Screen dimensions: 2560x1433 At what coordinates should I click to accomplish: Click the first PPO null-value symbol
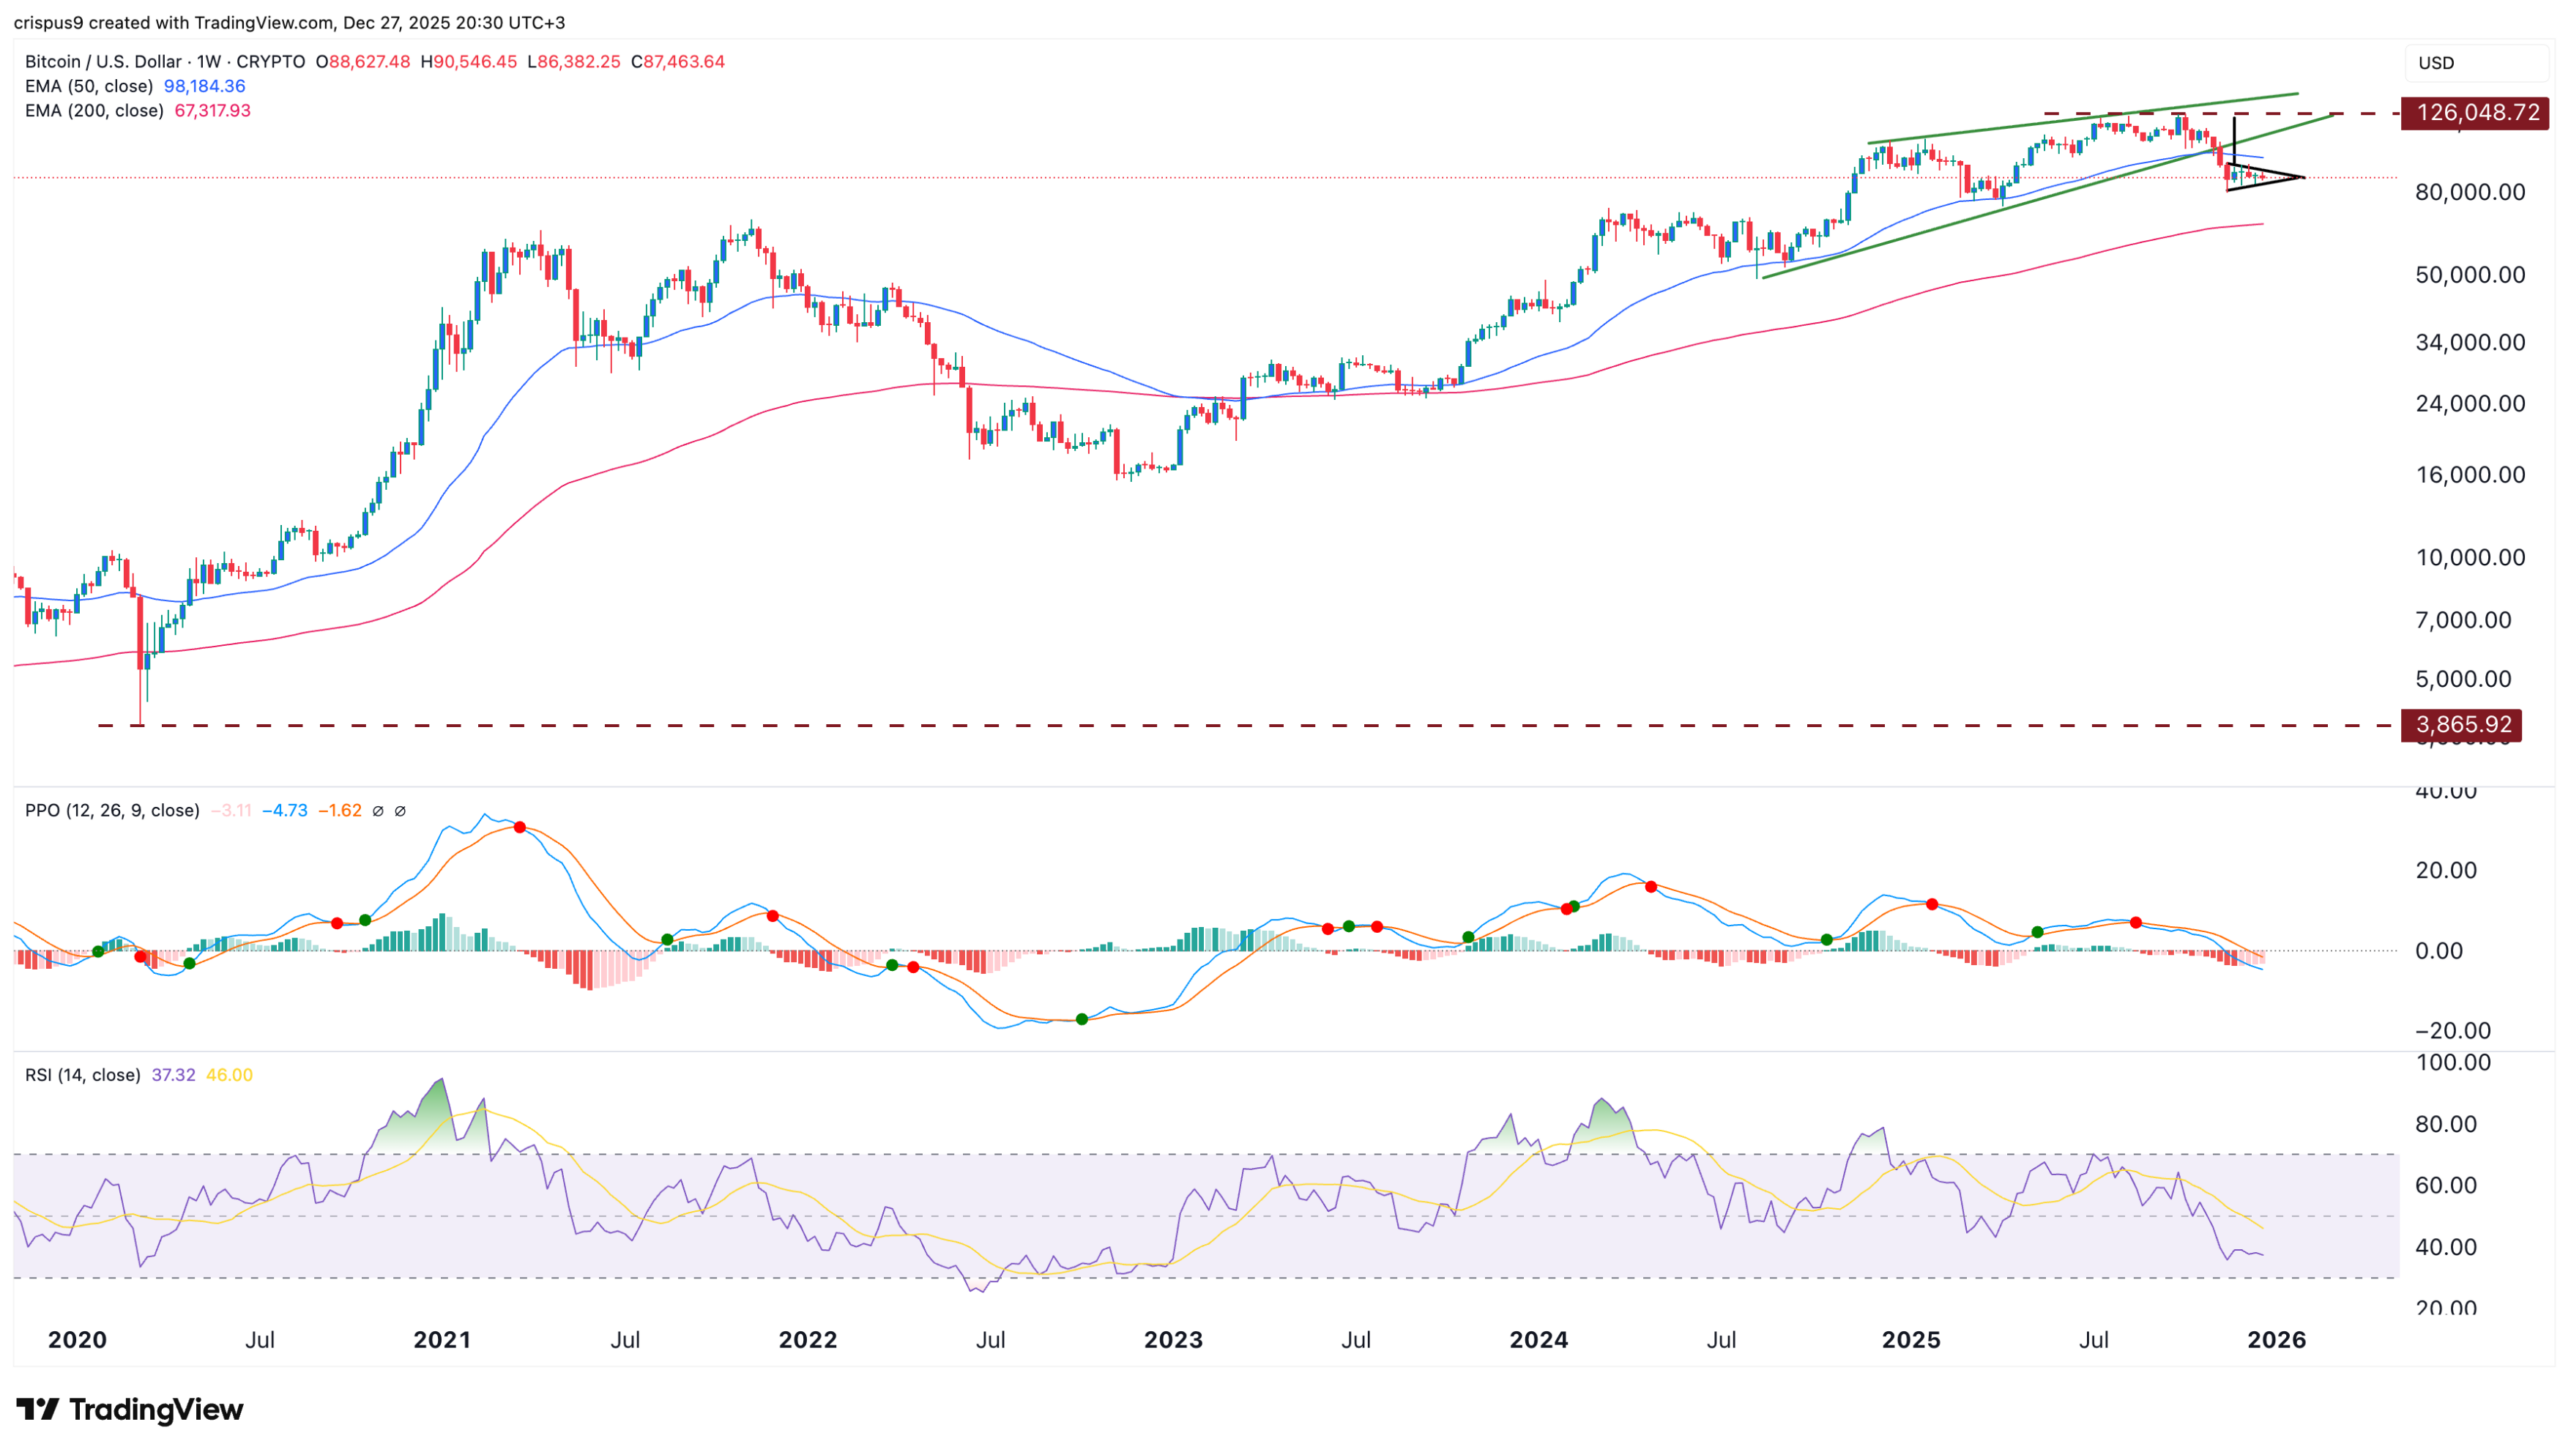378,811
